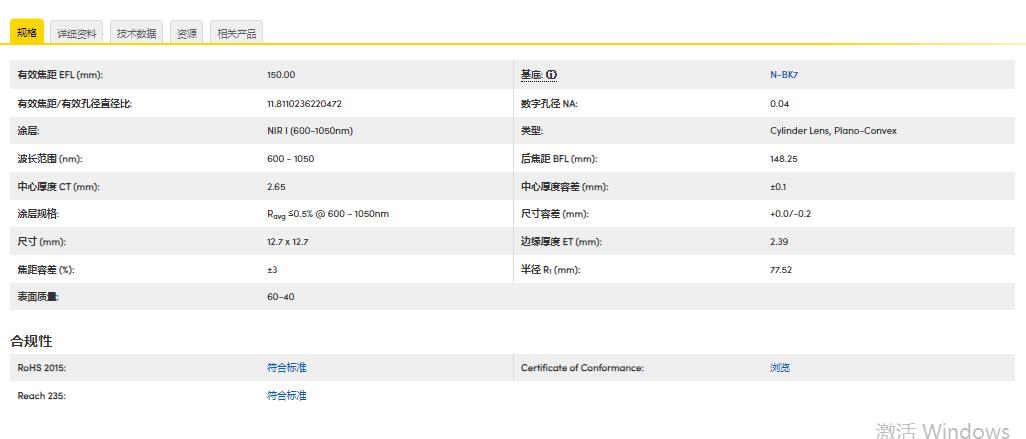Click the Ravg coating specification value
Viewport: 1026px width, 439px height.
(x=328, y=214)
